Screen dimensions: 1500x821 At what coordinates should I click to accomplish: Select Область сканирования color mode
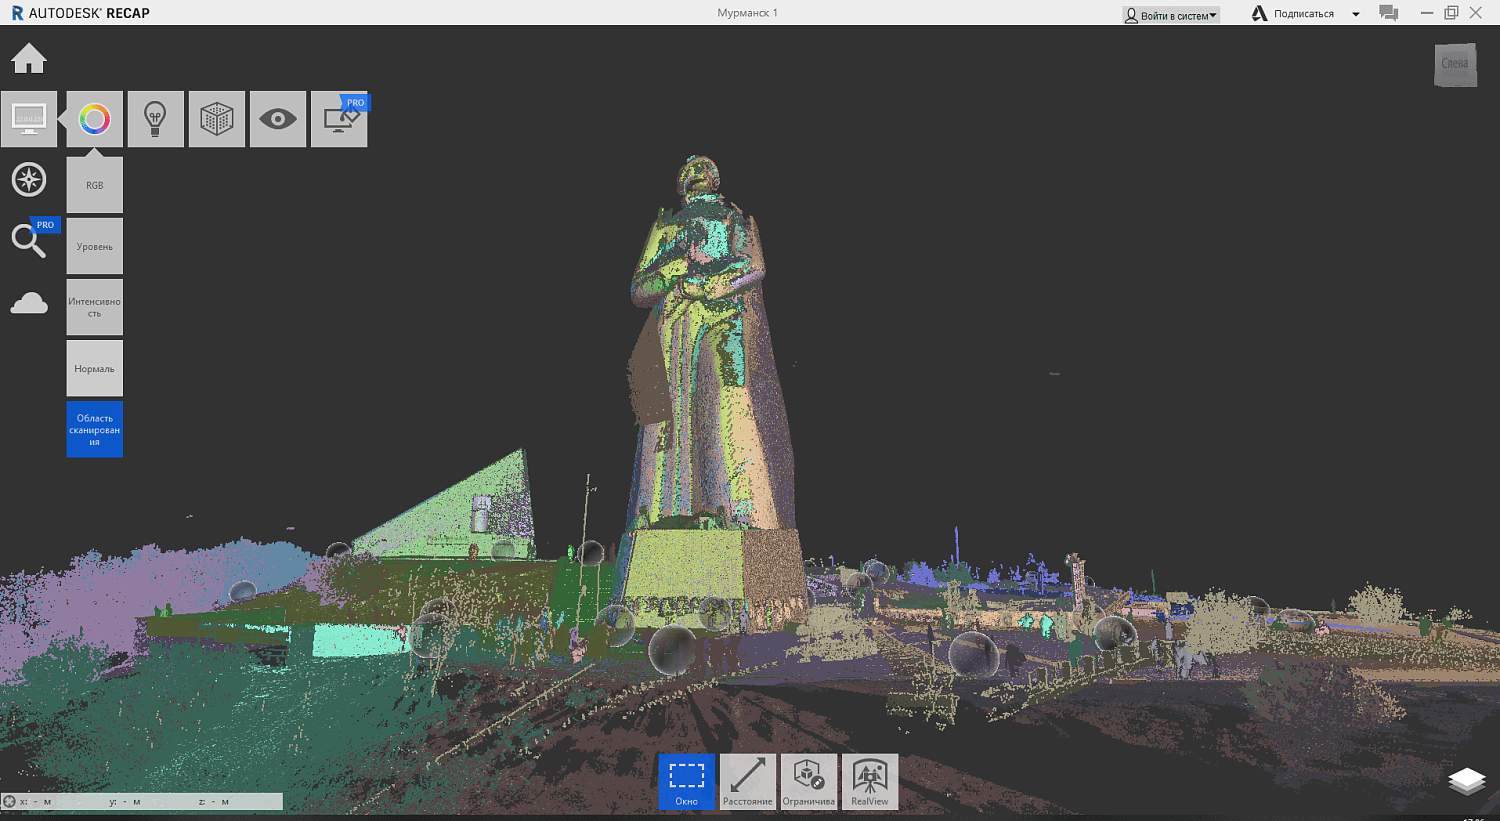pos(95,430)
